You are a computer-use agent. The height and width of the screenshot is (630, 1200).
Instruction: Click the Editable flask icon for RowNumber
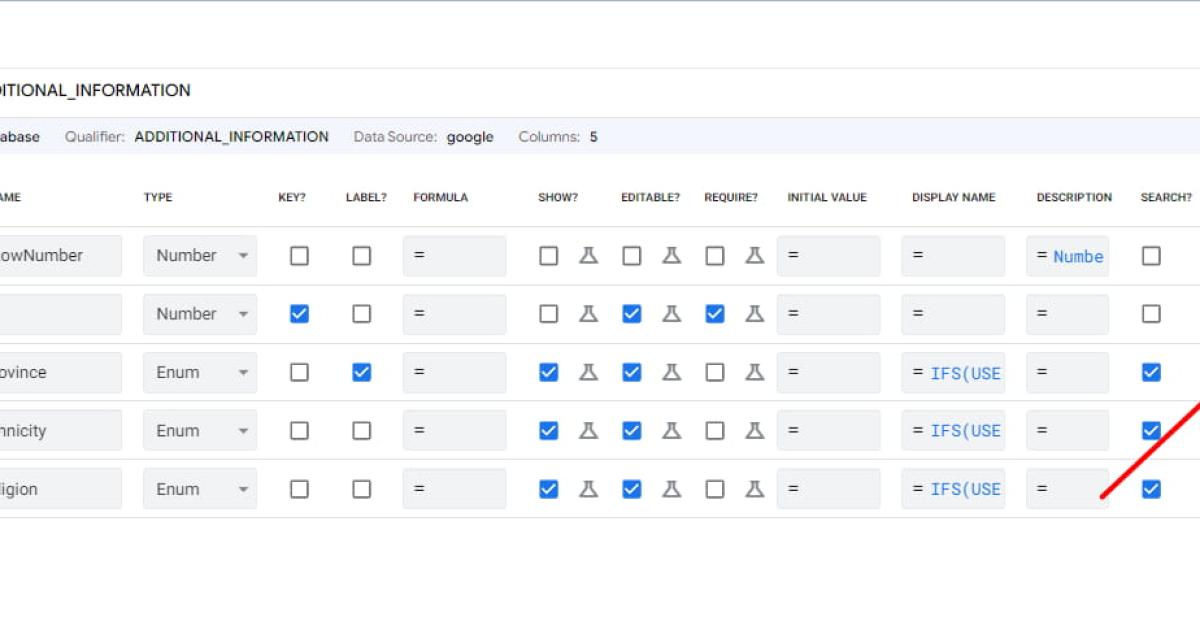click(671, 255)
